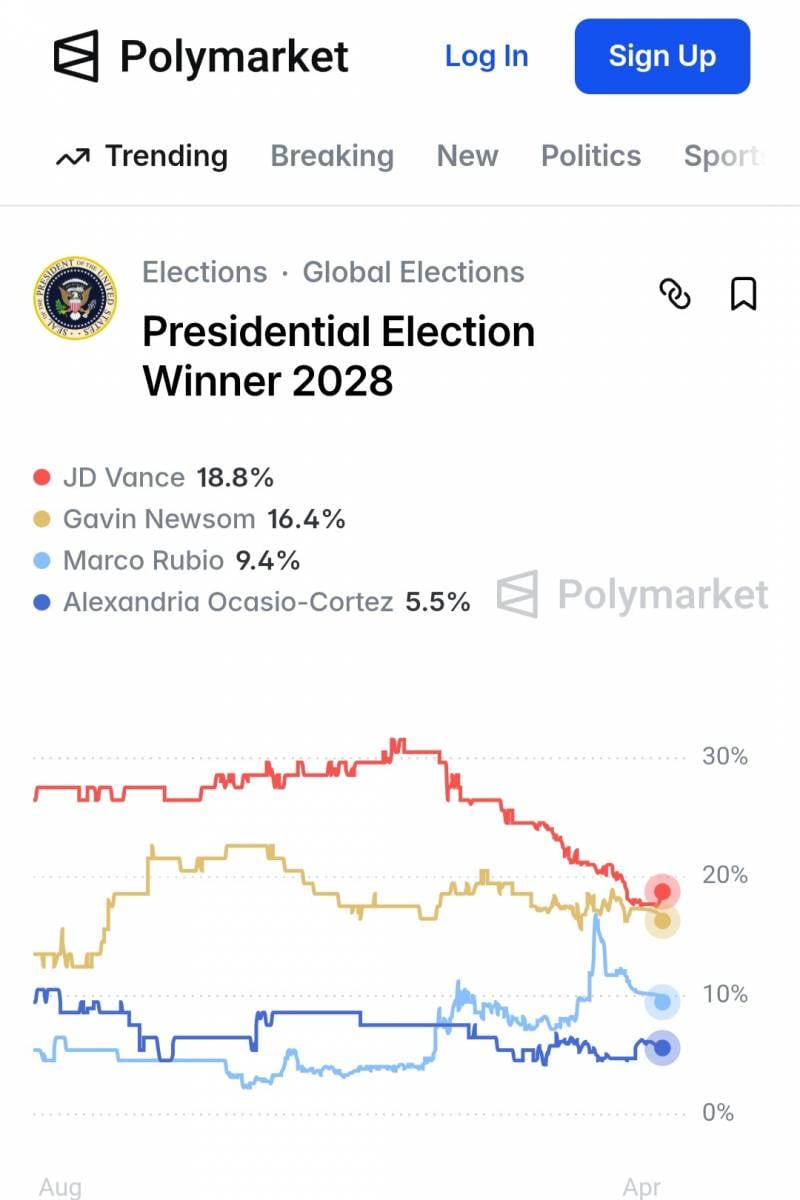Click the Polymarket logo icon in header
The height and width of the screenshot is (1200, 800).
click(76, 56)
